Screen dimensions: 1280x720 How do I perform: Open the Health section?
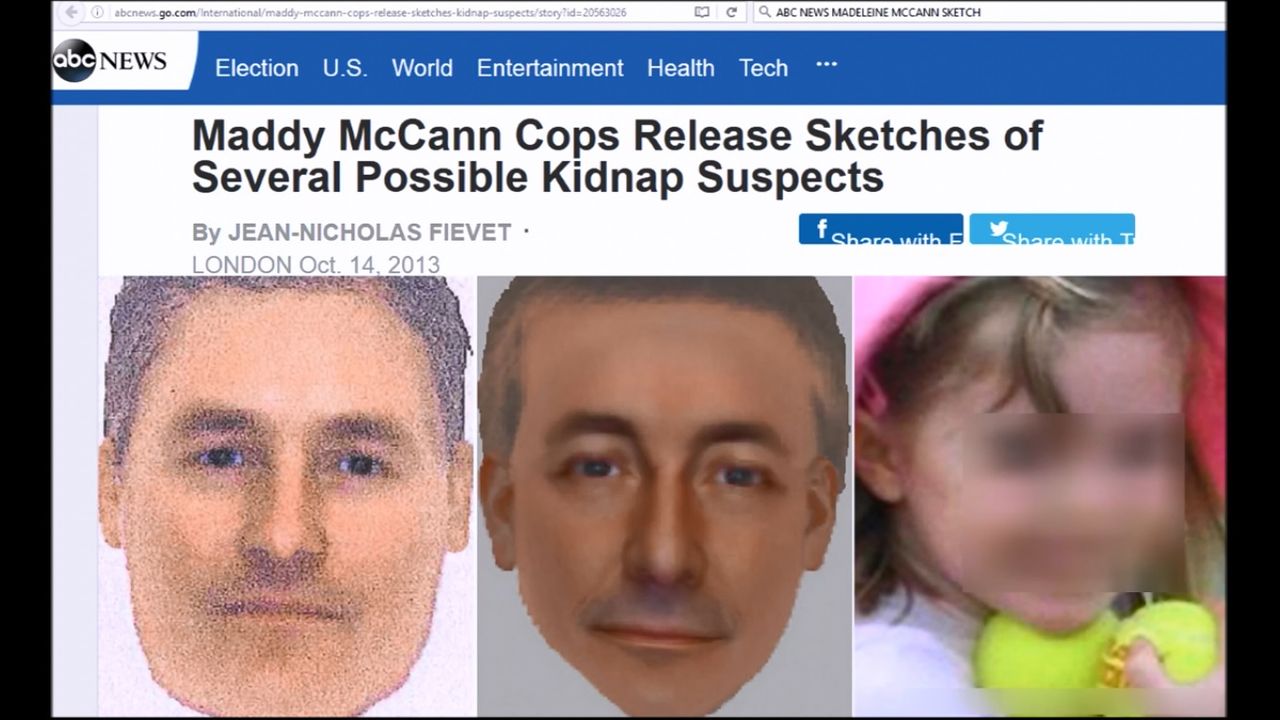(x=681, y=68)
